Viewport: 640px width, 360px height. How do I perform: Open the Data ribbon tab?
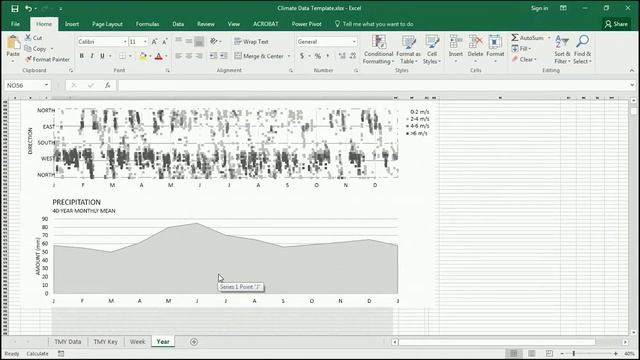tap(178, 24)
